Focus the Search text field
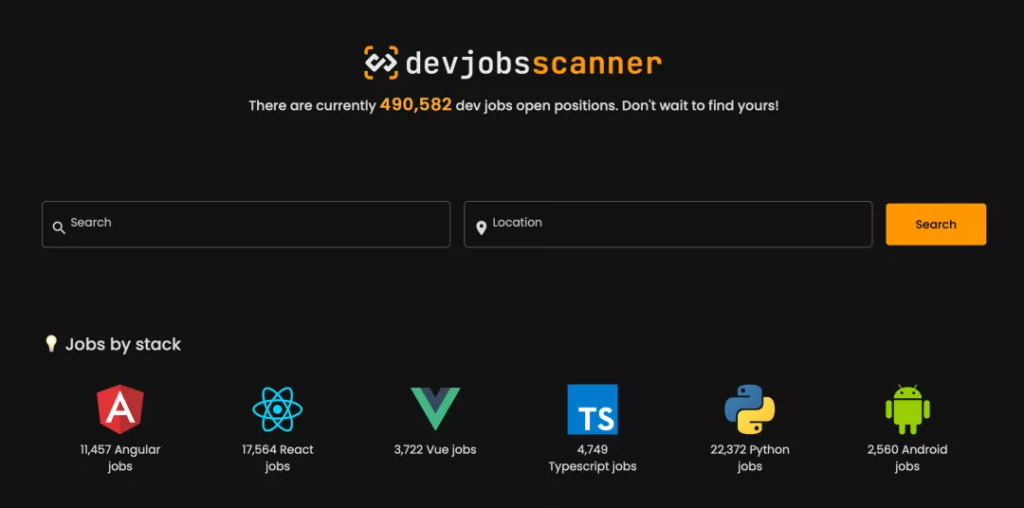 (x=246, y=225)
